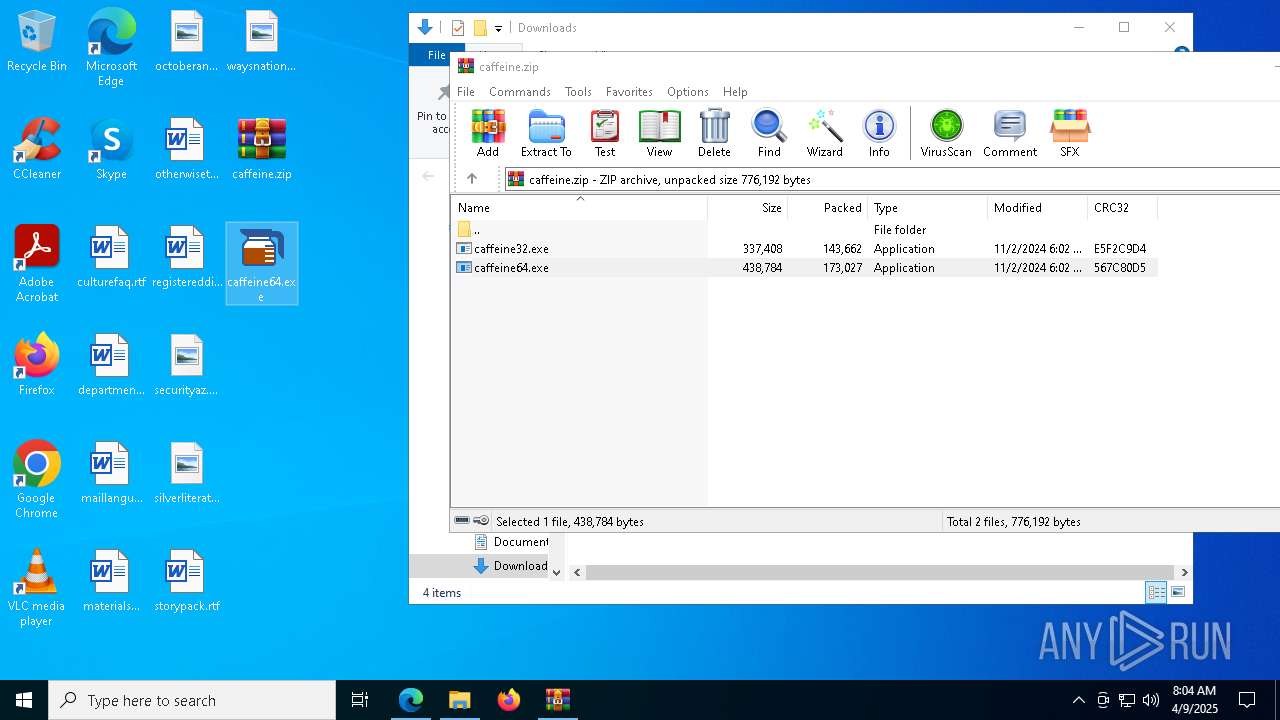Select storypack.rtf desktop file
This screenshot has height=720, width=1280.
186,581
